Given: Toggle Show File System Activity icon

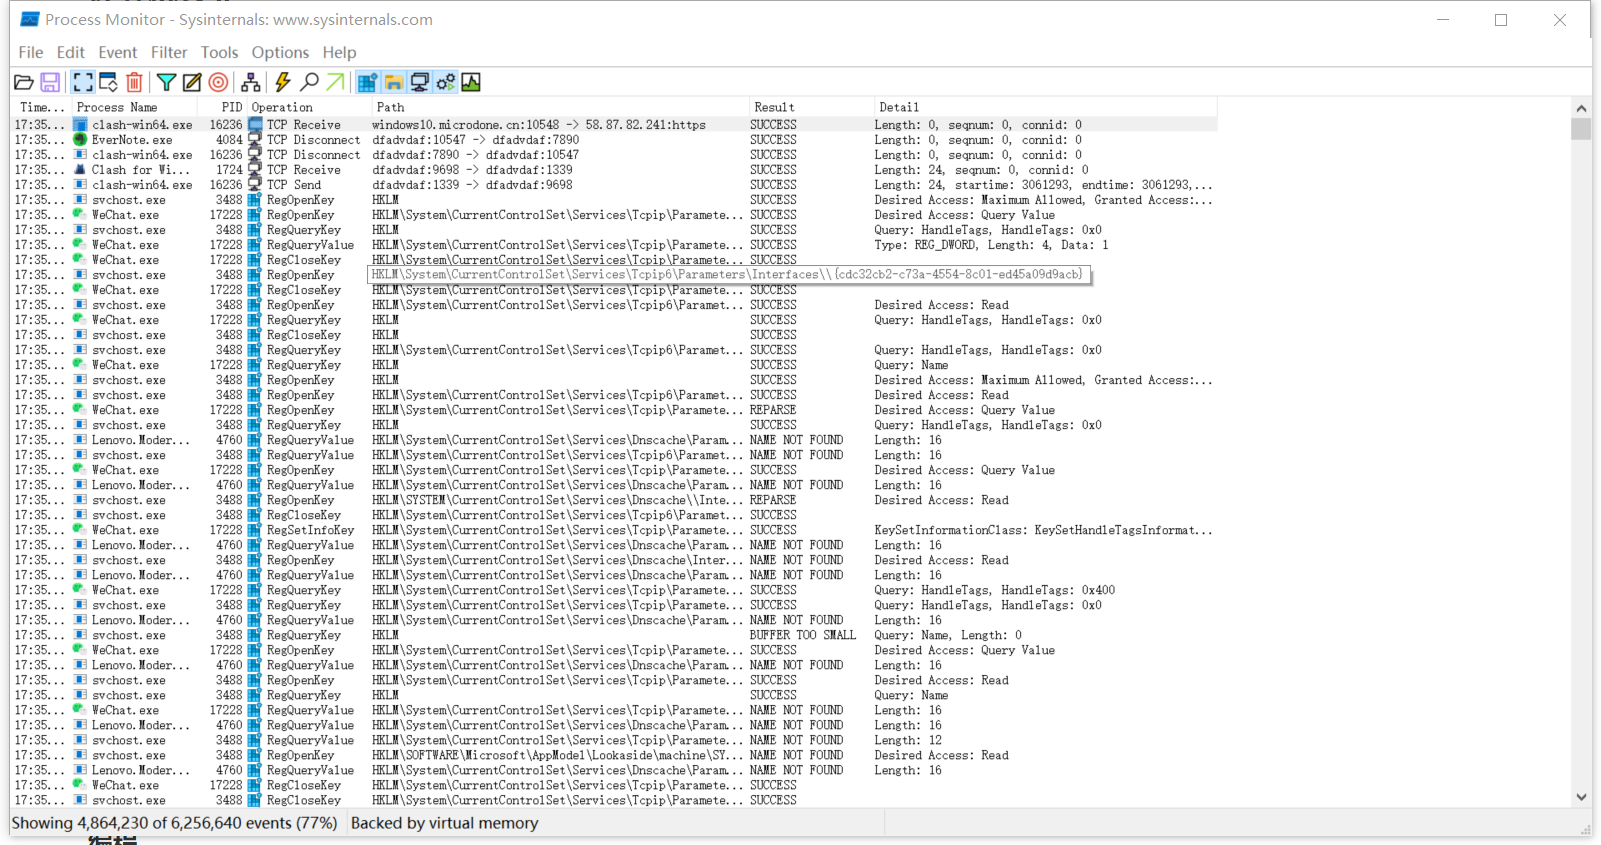Looking at the screenshot, I should [394, 82].
